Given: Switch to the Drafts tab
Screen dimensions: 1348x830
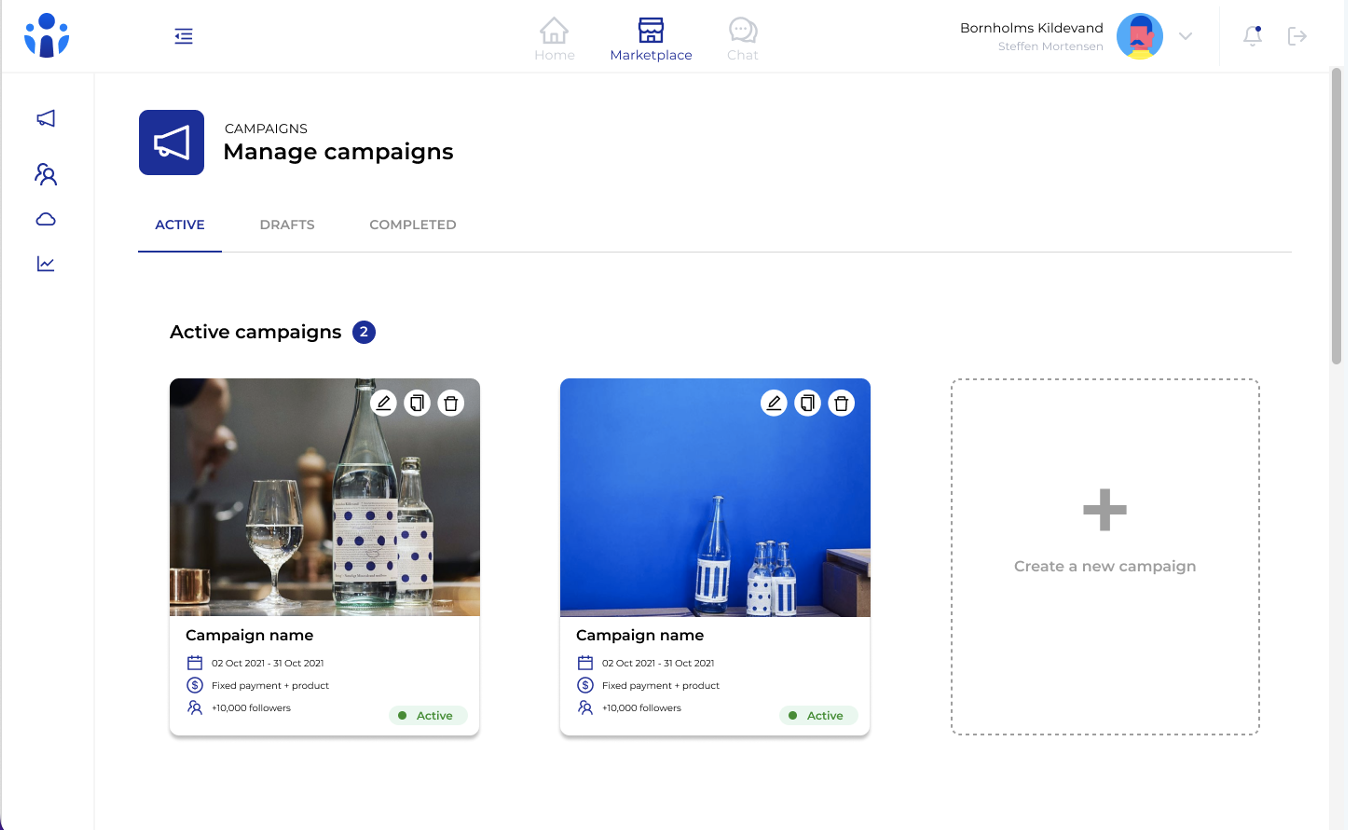Looking at the screenshot, I should pos(287,225).
